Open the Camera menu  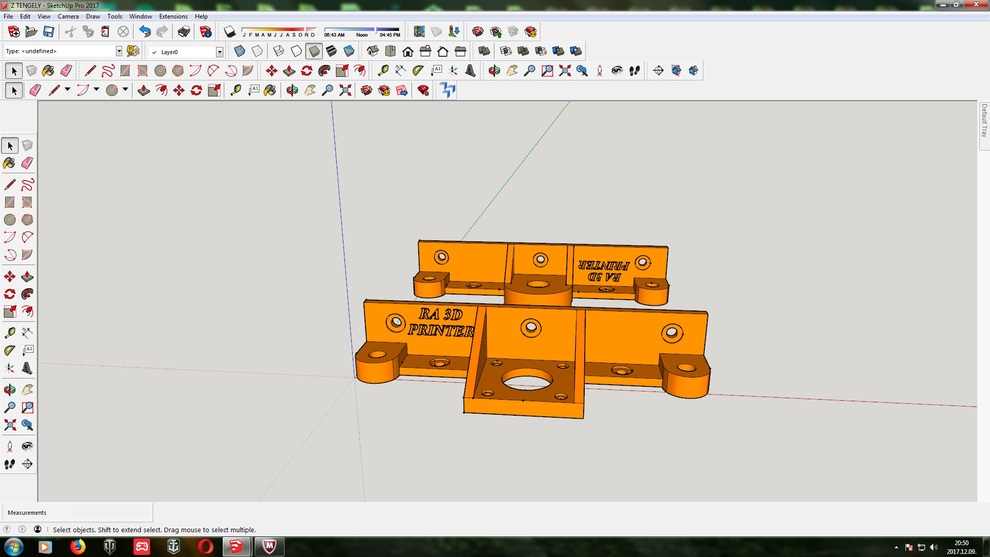[x=68, y=17]
